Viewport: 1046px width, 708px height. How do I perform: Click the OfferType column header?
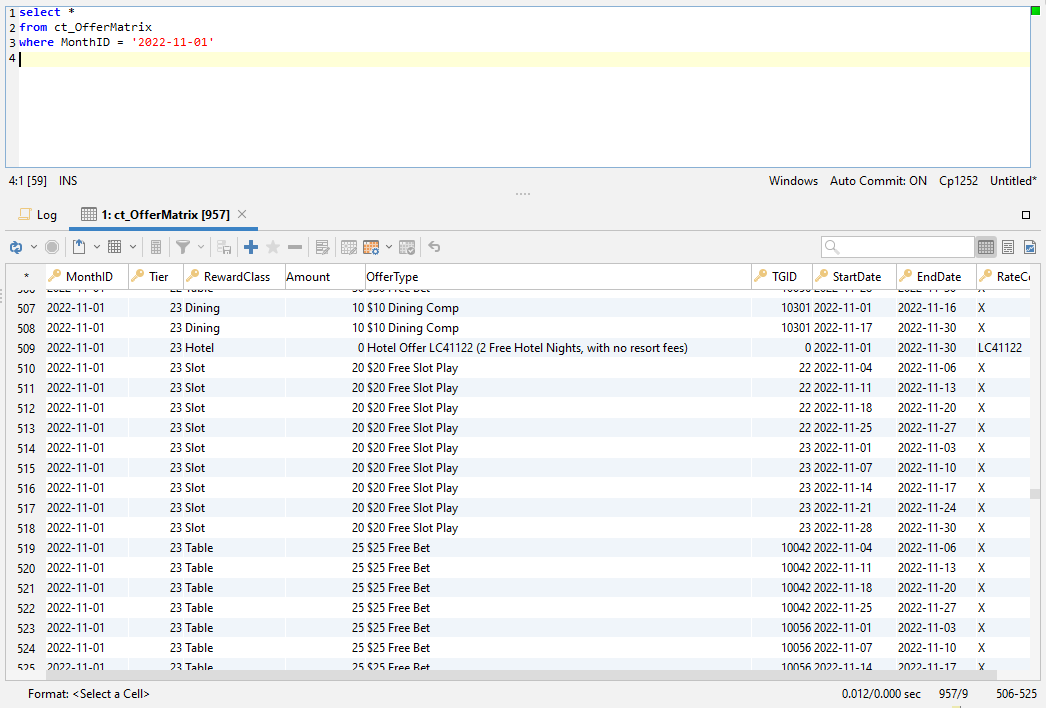[392, 277]
